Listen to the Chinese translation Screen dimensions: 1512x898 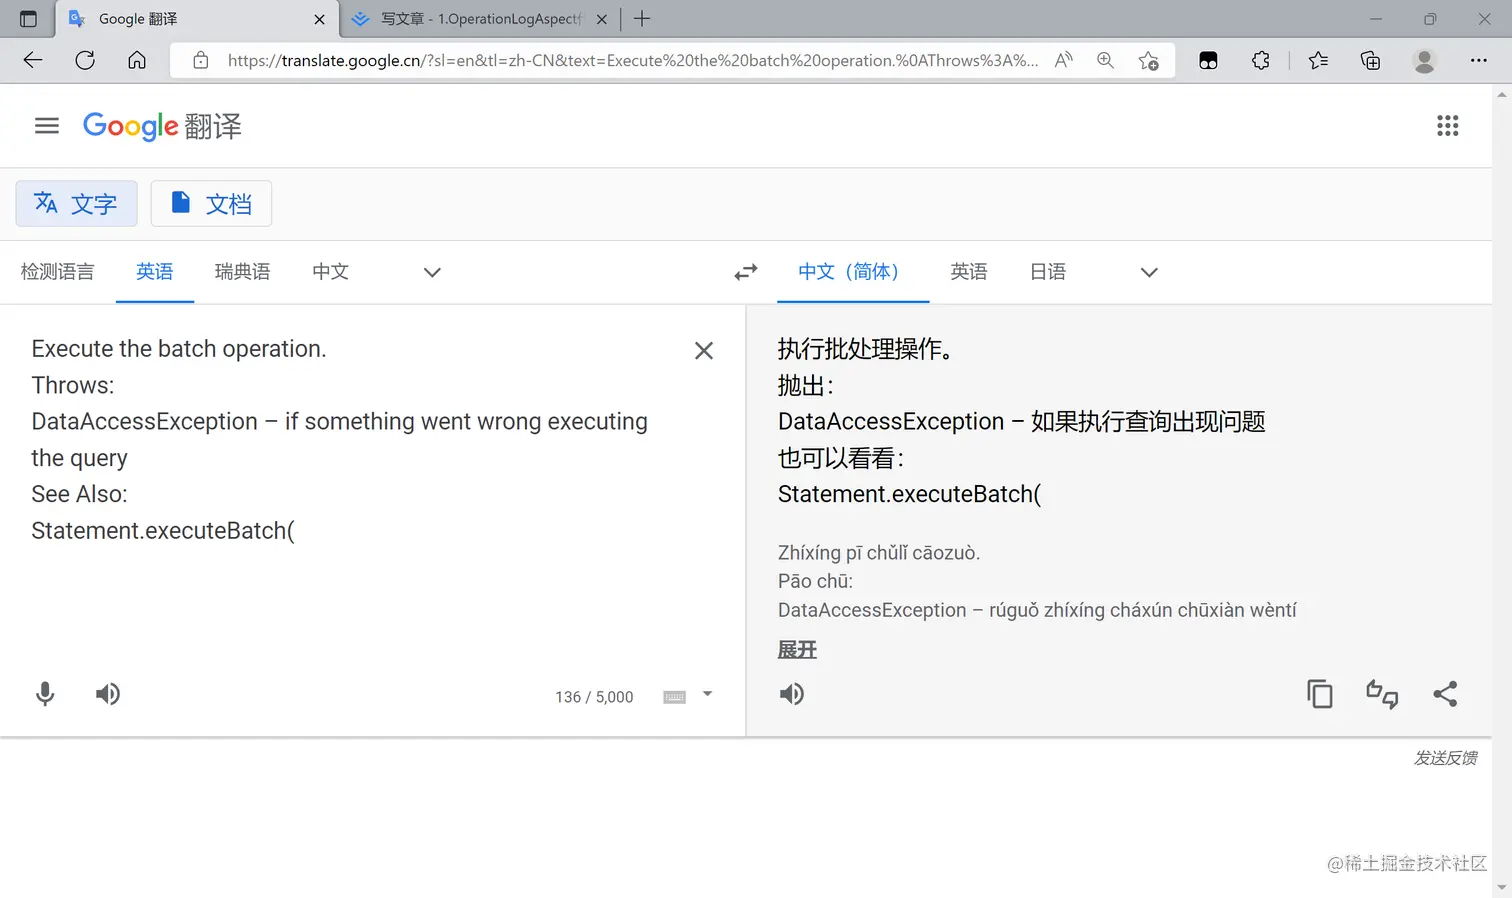pyautogui.click(x=792, y=694)
